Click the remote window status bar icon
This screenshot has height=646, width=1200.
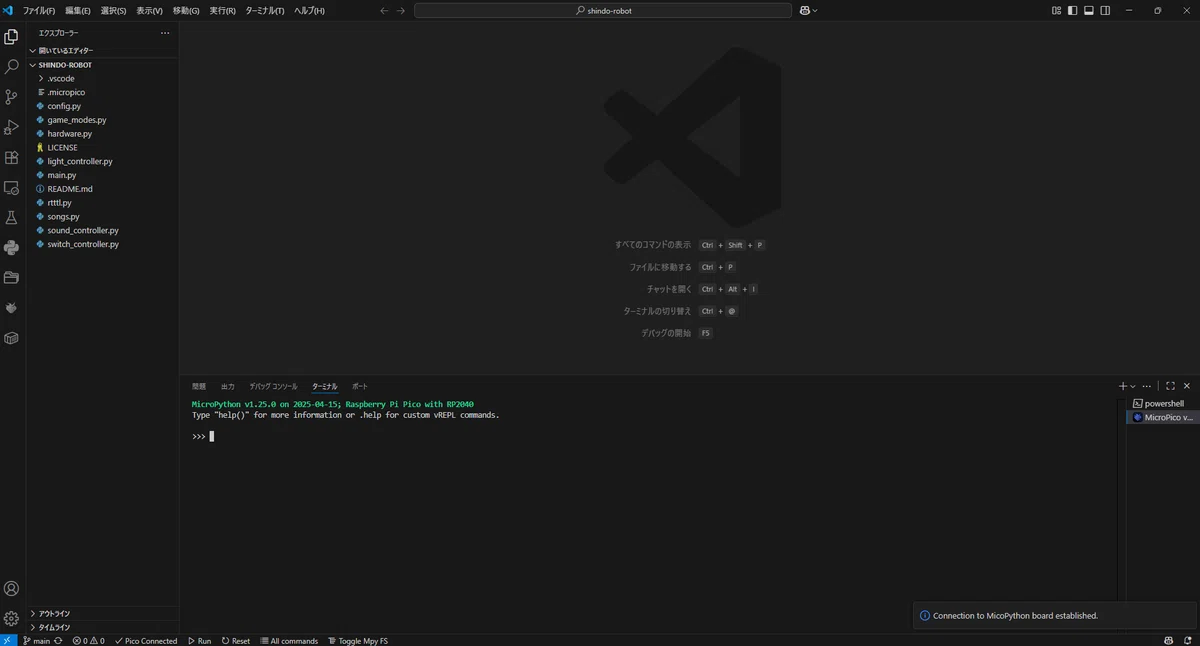tap(8, 640)
